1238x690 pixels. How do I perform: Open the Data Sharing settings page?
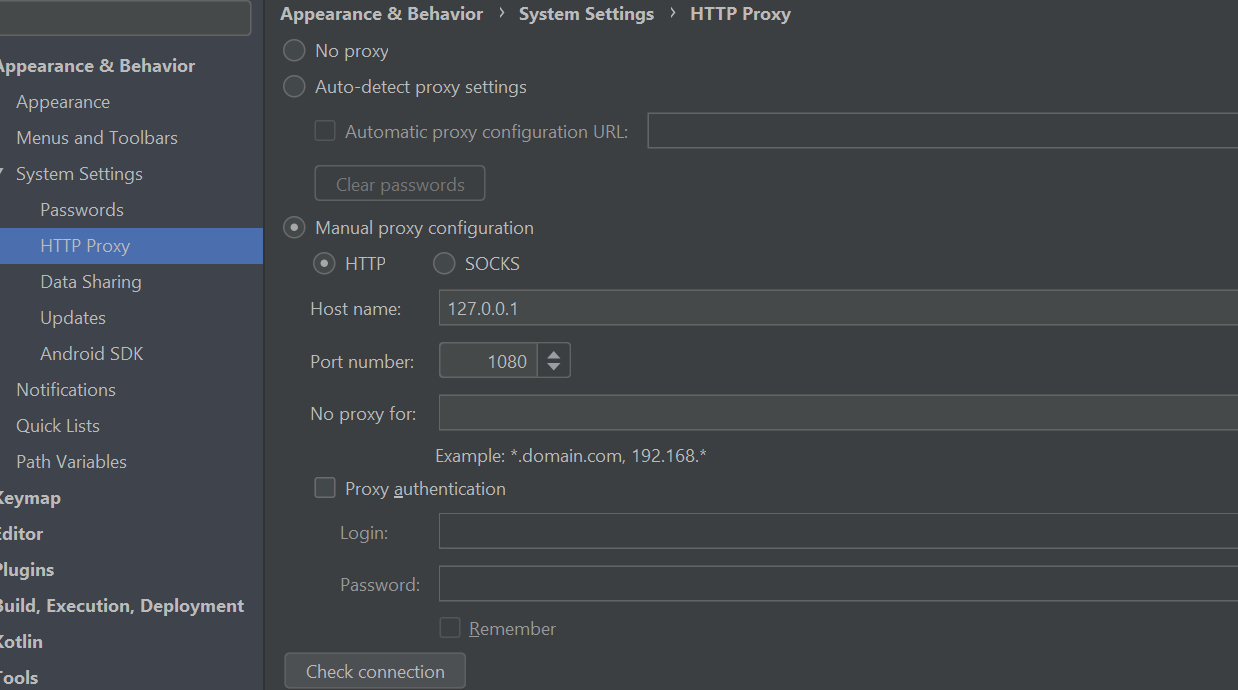click(90, 281)
